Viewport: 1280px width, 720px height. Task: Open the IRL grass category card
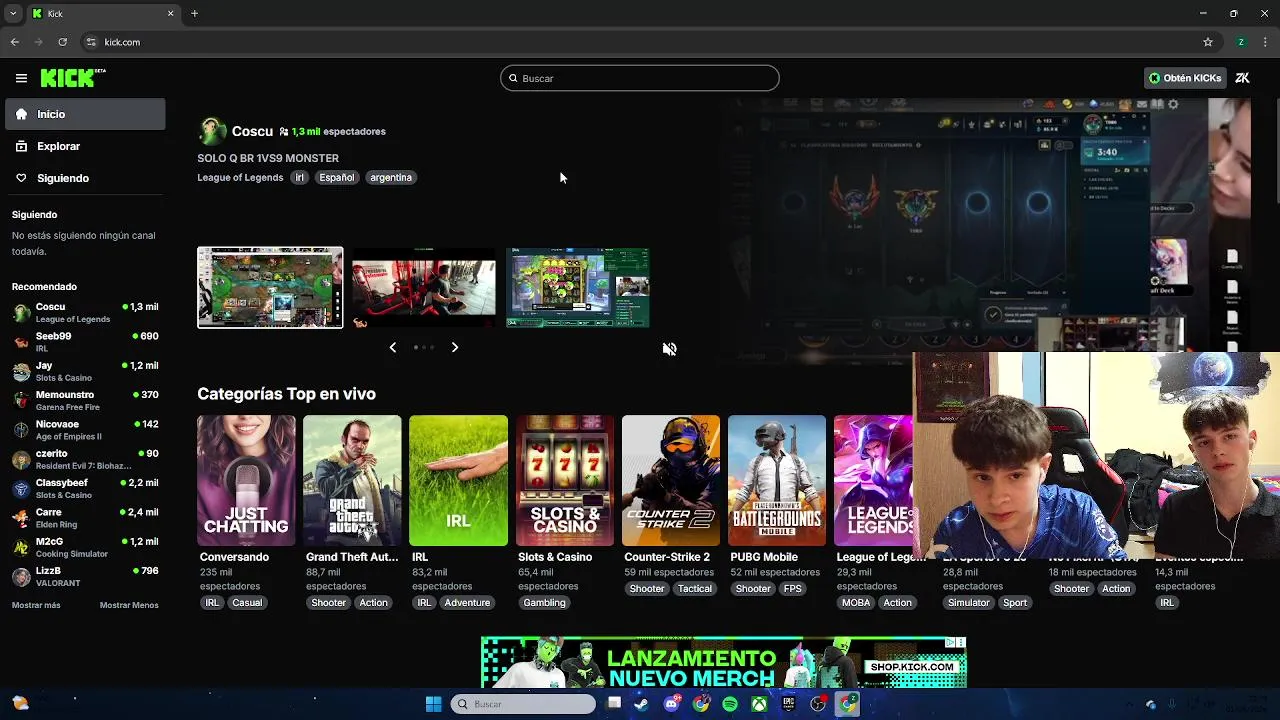(458, 480)
